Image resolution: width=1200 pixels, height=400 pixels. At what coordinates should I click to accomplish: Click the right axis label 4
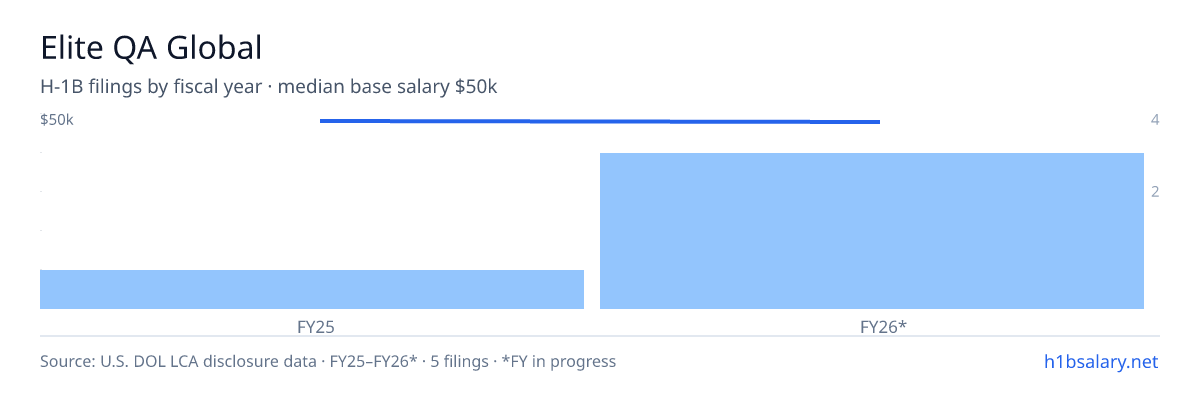click(1155, 120)
